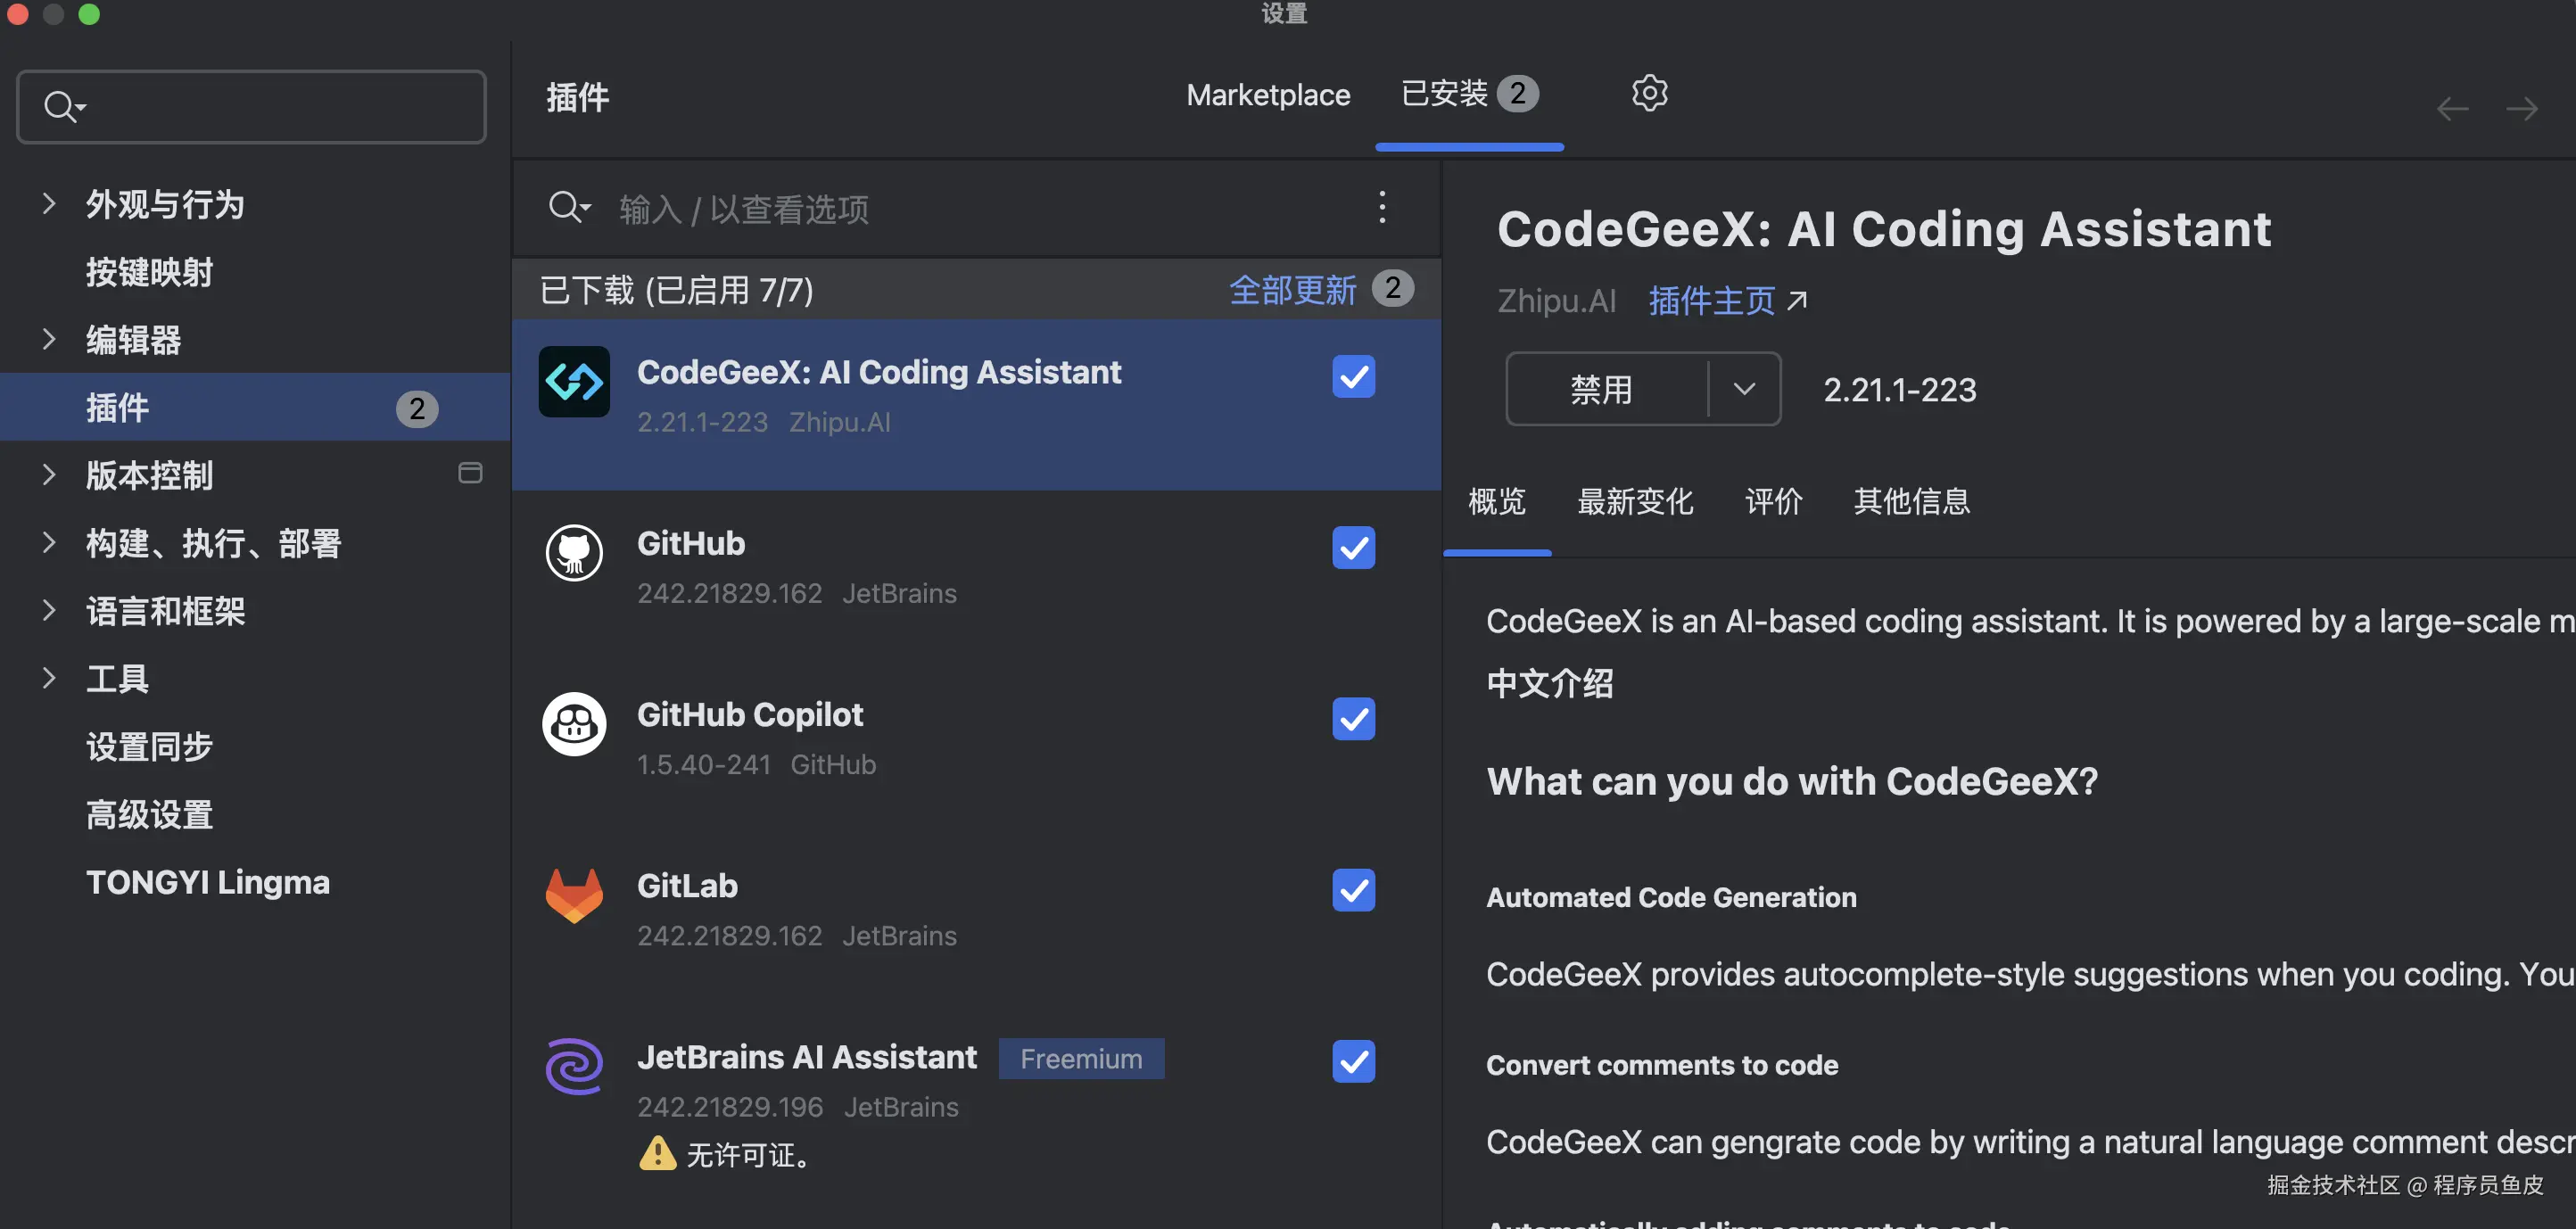Image resolution: width=2576 pixels, height=1229 pixels.
Task: Expand the 编辑器 tree node
Action: [x=48, y=339]
